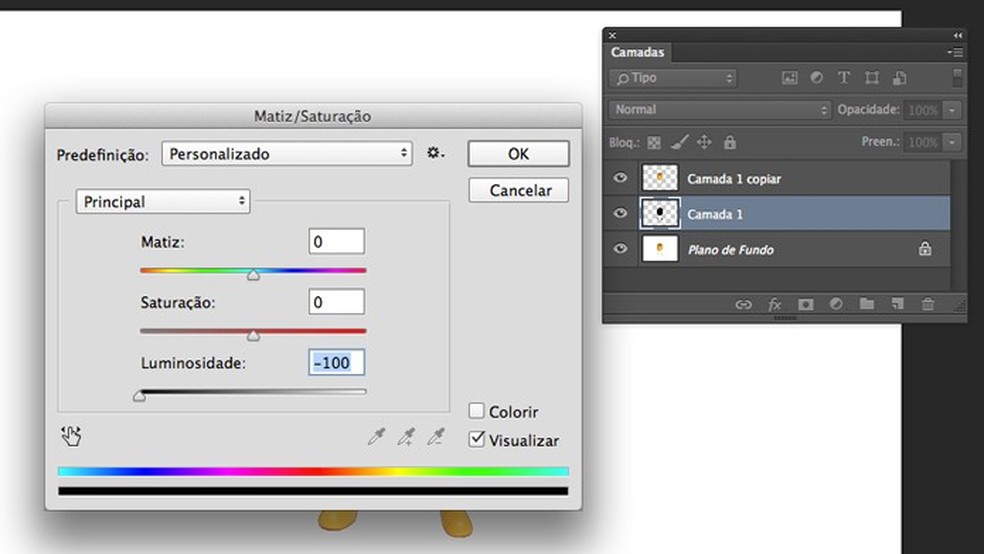The image size is (984, 554).
Task: Select the eyedropper tool in Hue/Saturation dialog
Action: tap(376, 437)
